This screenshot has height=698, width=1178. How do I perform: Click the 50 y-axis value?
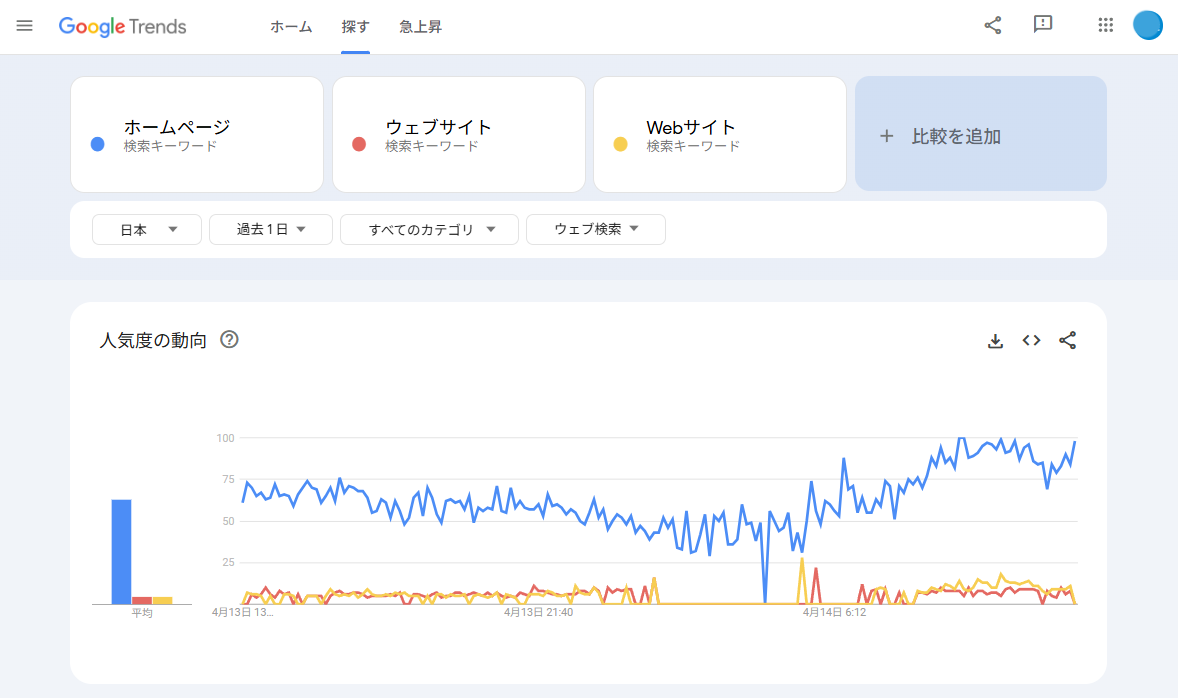click(228, 521)
